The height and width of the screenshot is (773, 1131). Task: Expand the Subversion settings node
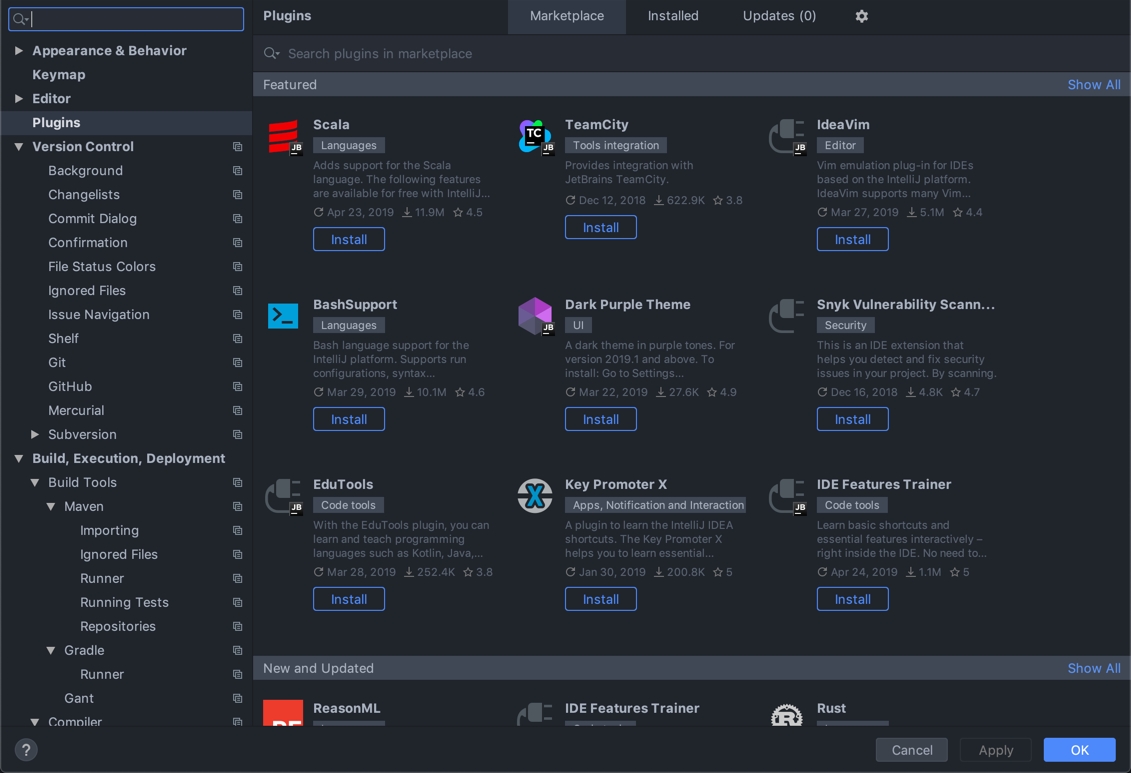click(x=35, y=435)
